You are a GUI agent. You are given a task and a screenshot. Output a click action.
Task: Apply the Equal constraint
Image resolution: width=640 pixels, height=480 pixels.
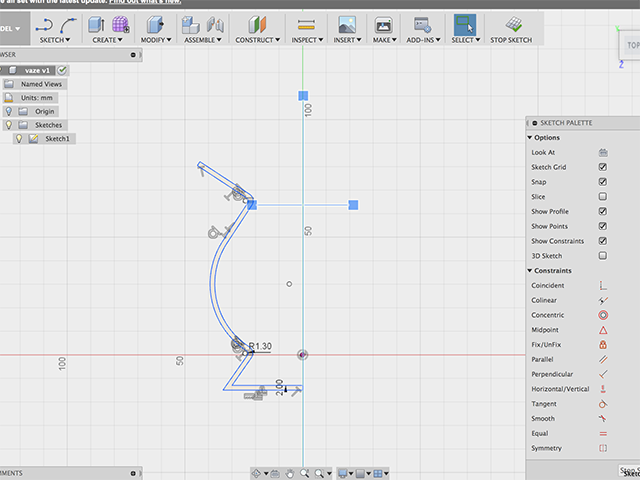pyautogui.click(x=603, y=433)
